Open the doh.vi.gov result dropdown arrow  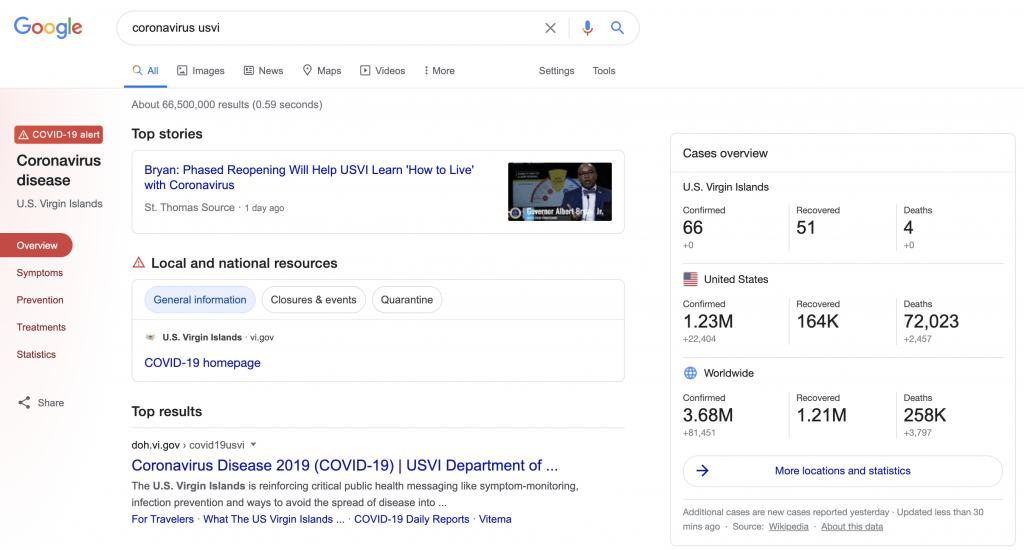pos(253,445)
